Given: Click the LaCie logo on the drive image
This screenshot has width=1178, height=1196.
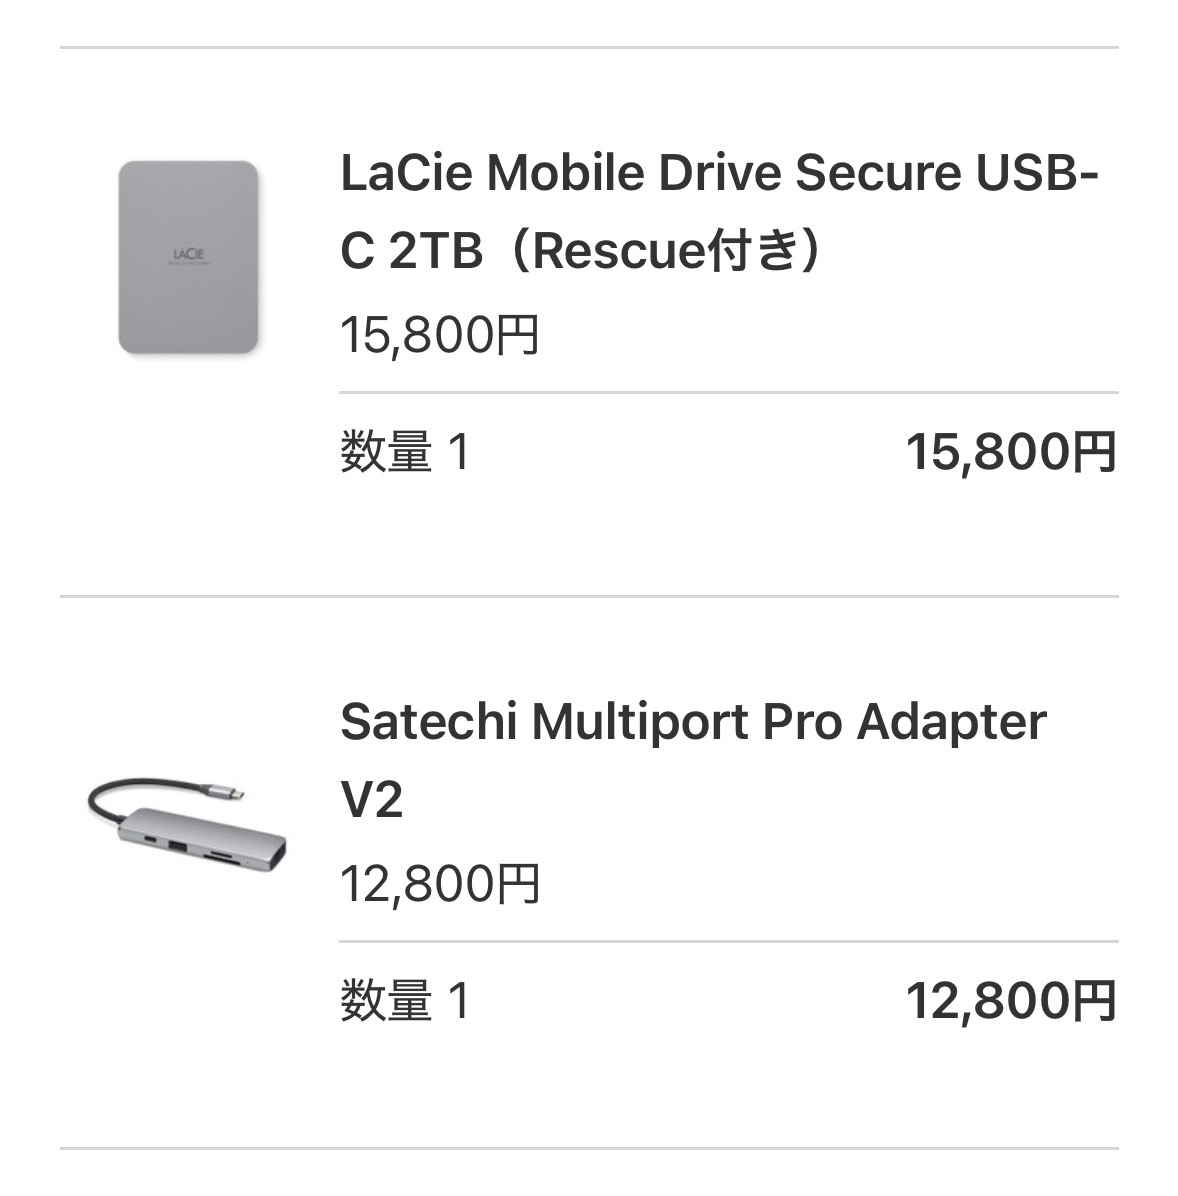Looking at the screenshot, I should (188, 256).
